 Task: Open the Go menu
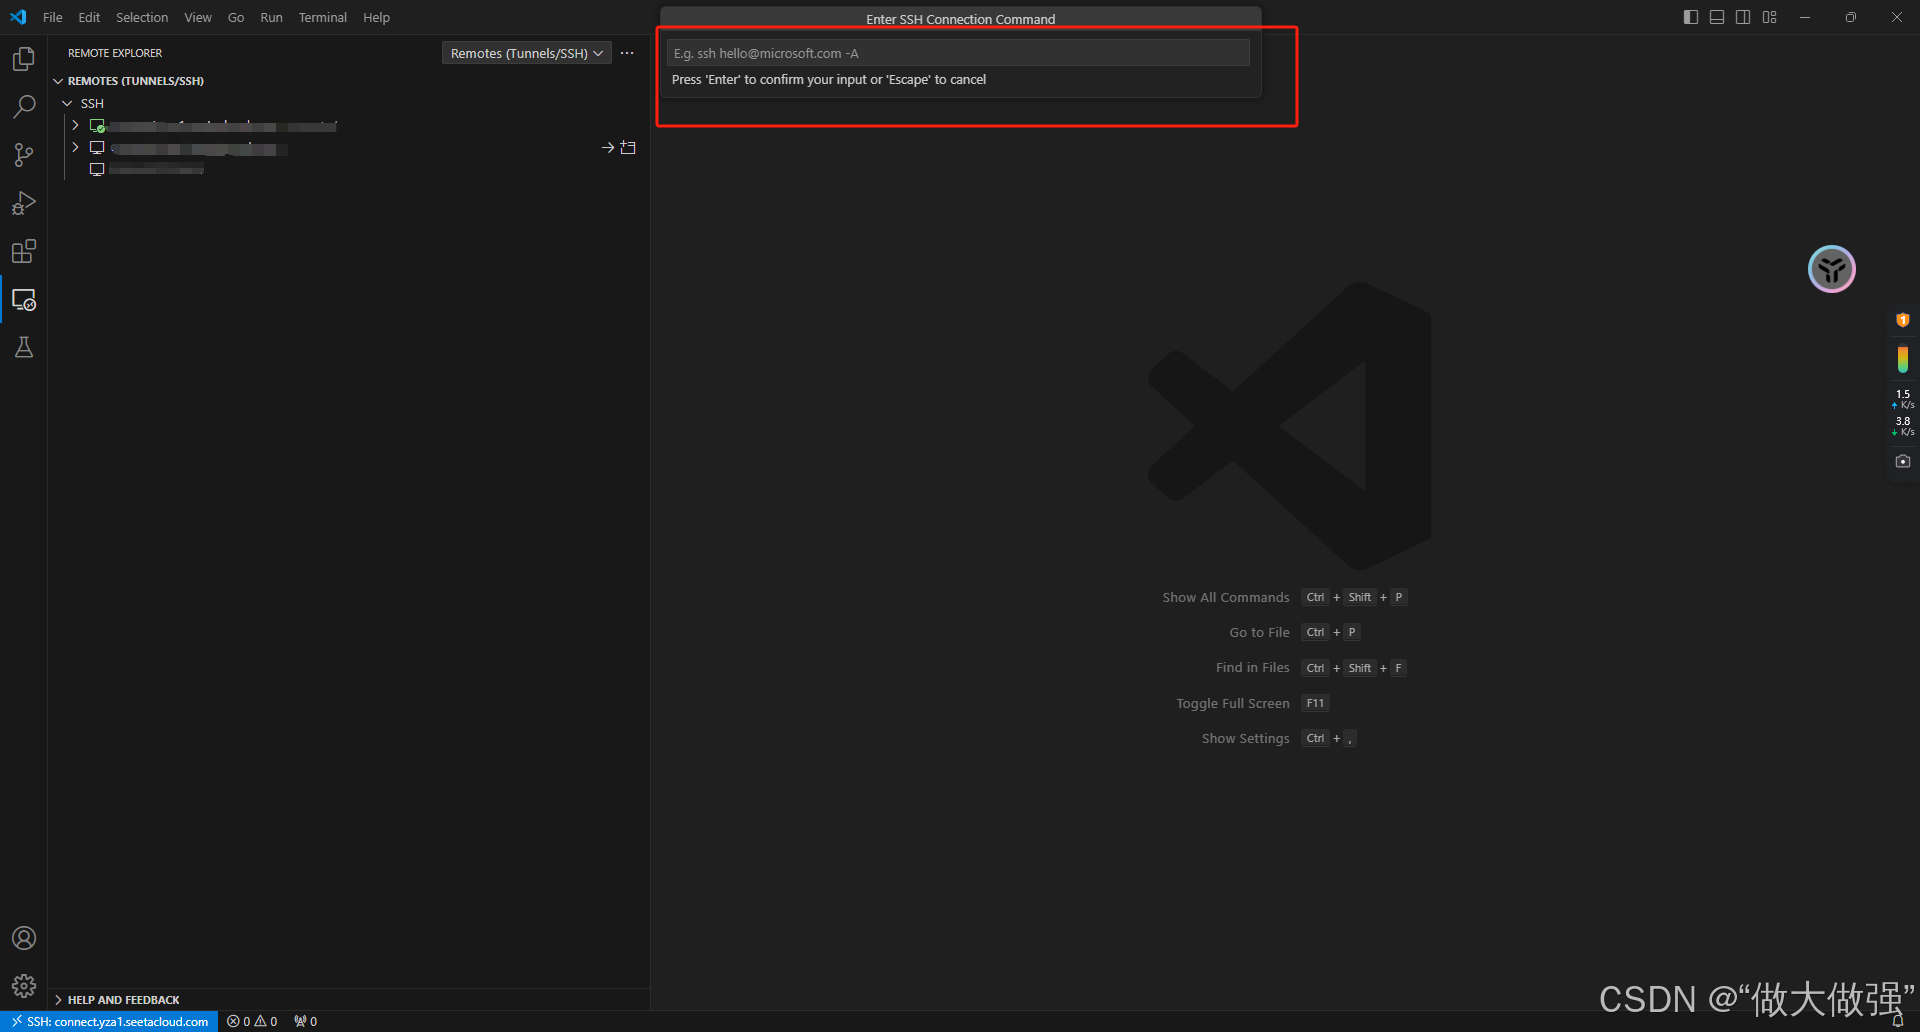[236, 17]
